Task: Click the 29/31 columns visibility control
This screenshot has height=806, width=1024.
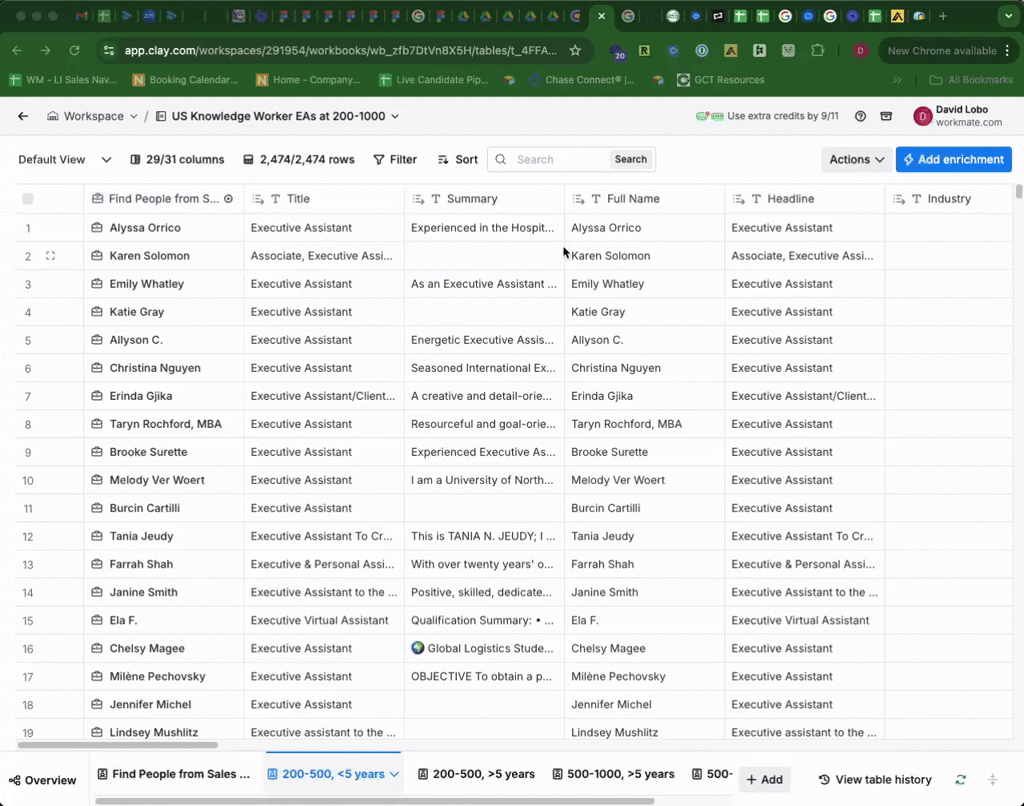Action: tap(177, 159)
